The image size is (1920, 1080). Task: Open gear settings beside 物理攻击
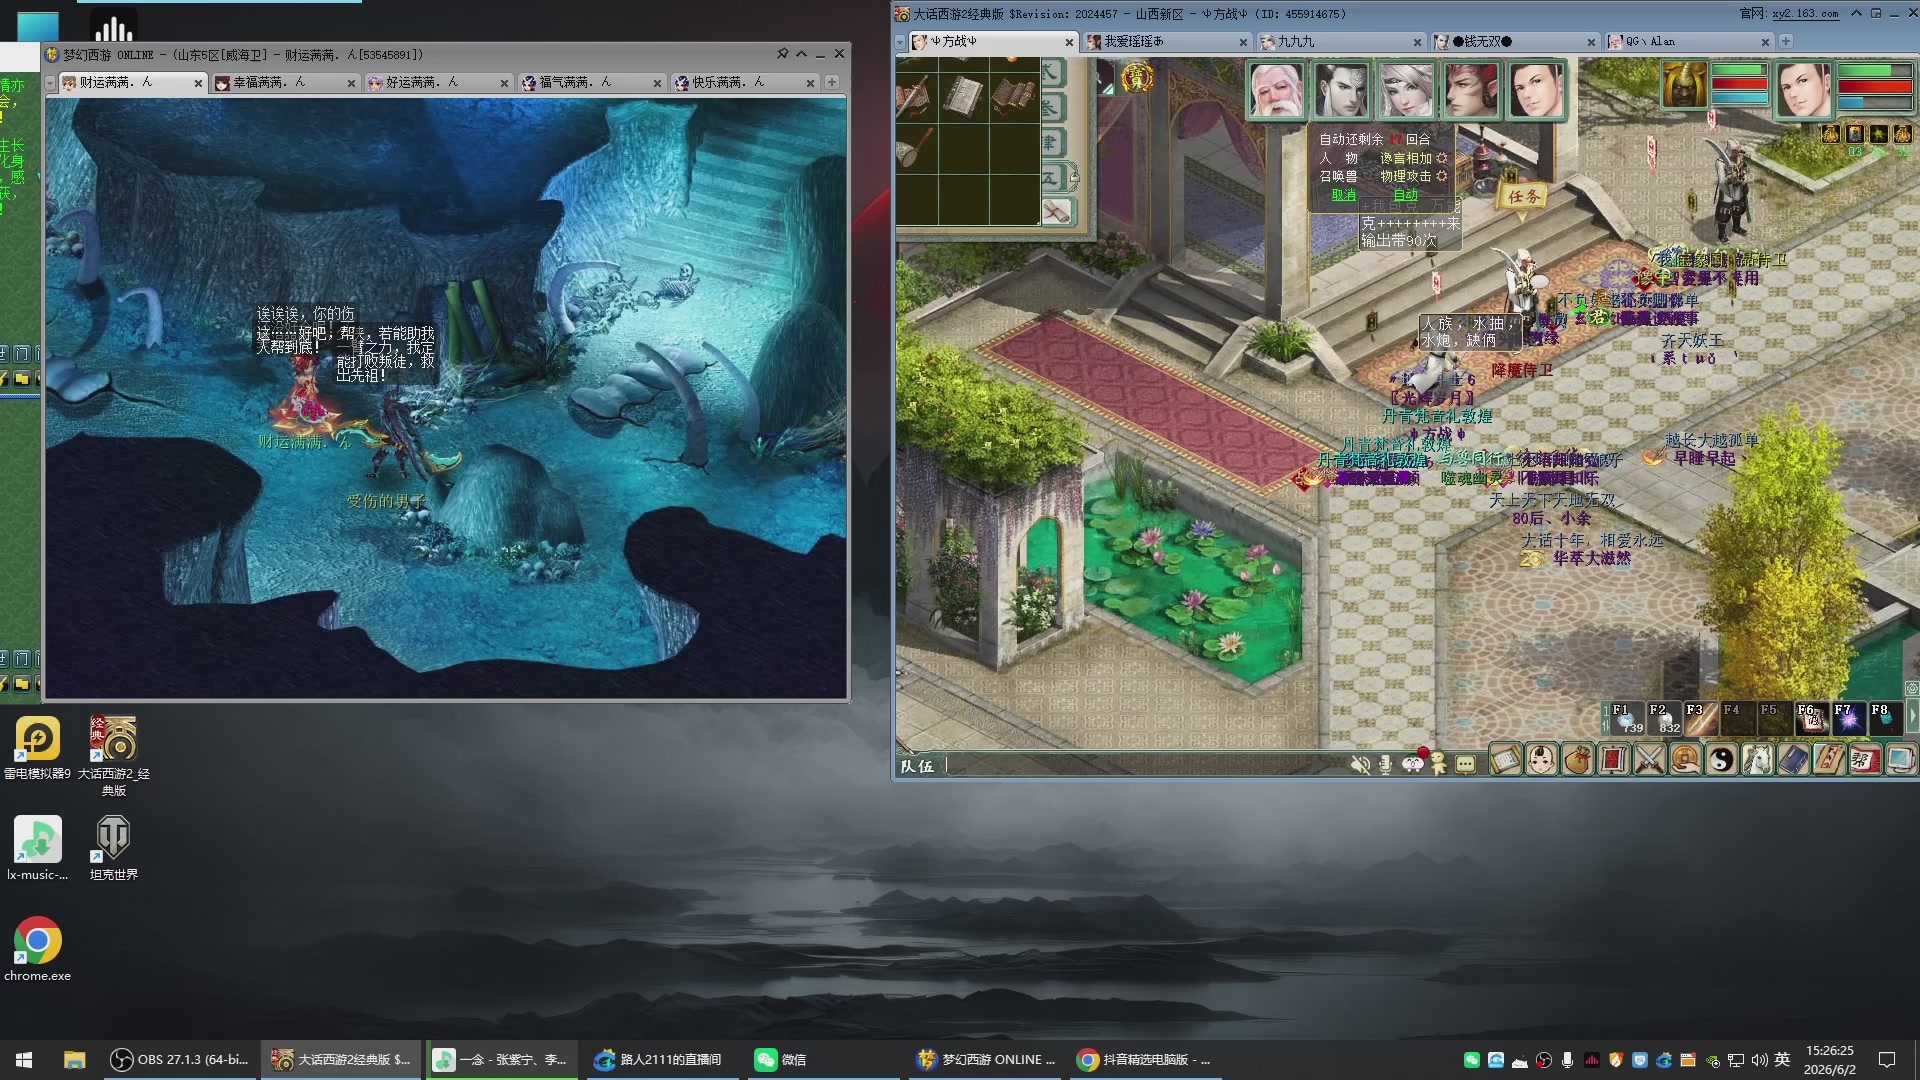point(1442,176)
